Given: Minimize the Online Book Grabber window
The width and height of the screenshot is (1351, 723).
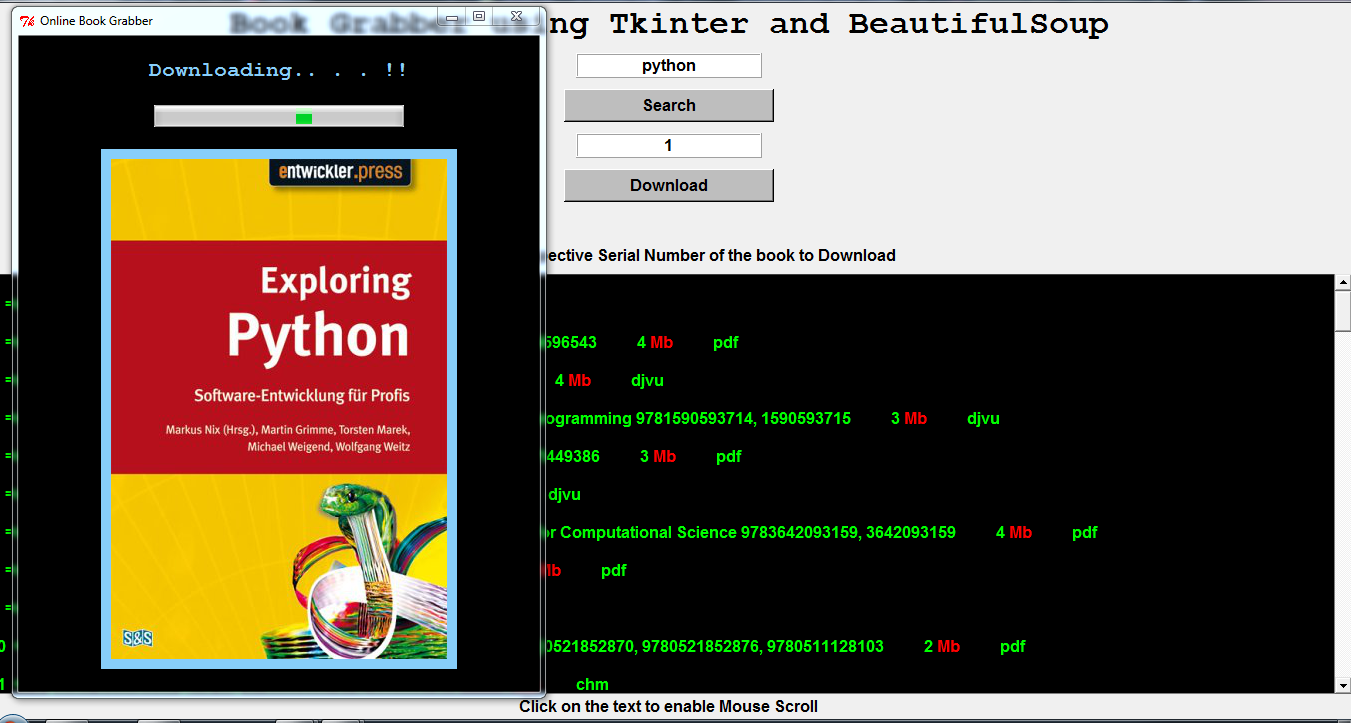Looking at the screenshot, I should tap(452, 17).
